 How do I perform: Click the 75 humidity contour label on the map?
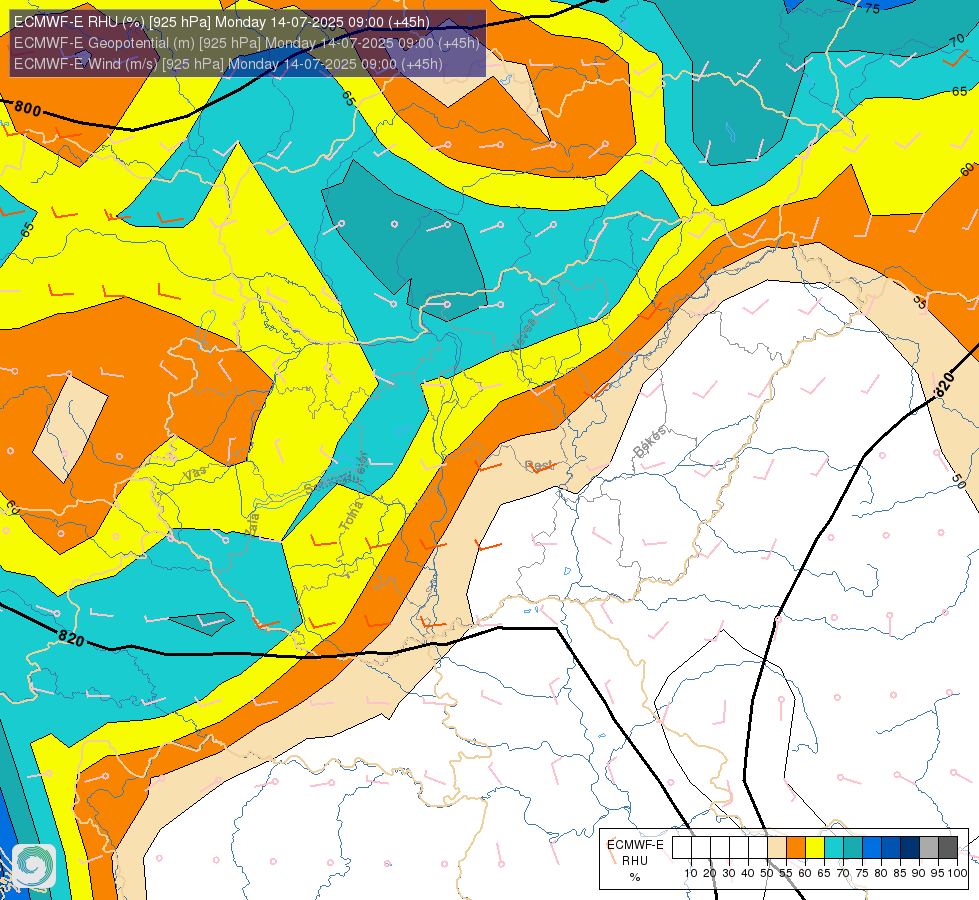[872, 9]
